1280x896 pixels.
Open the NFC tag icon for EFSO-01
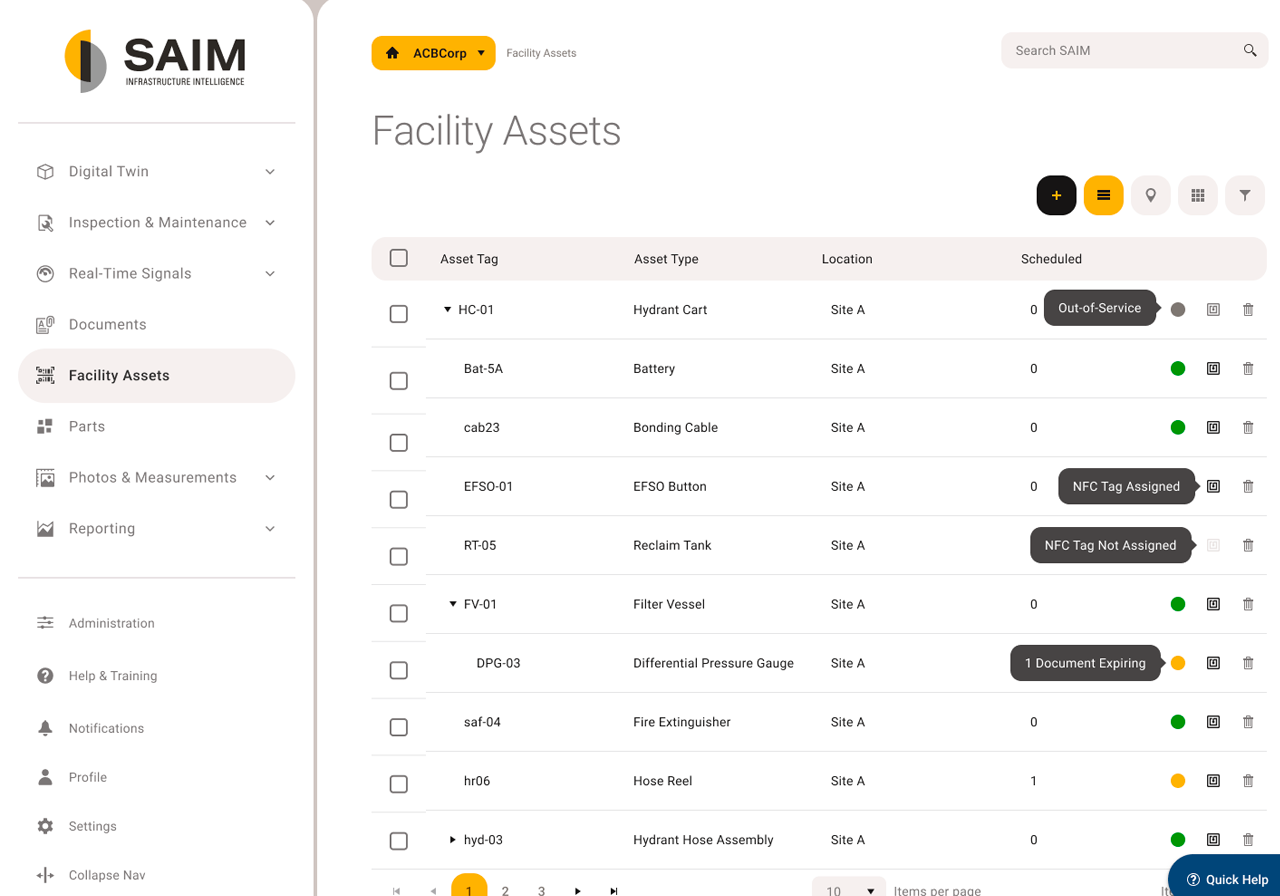[x=1213, y=486]
